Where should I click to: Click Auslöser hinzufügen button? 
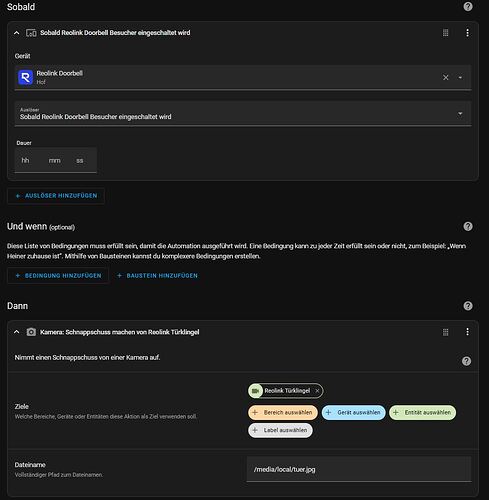pyautogui.click(x=56, y=196)
